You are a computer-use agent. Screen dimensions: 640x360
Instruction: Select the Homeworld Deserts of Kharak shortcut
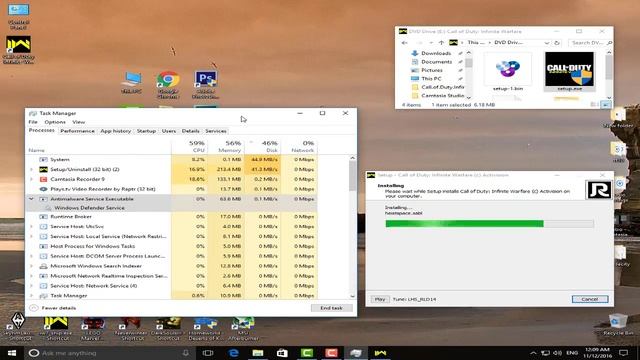[206, 329]
